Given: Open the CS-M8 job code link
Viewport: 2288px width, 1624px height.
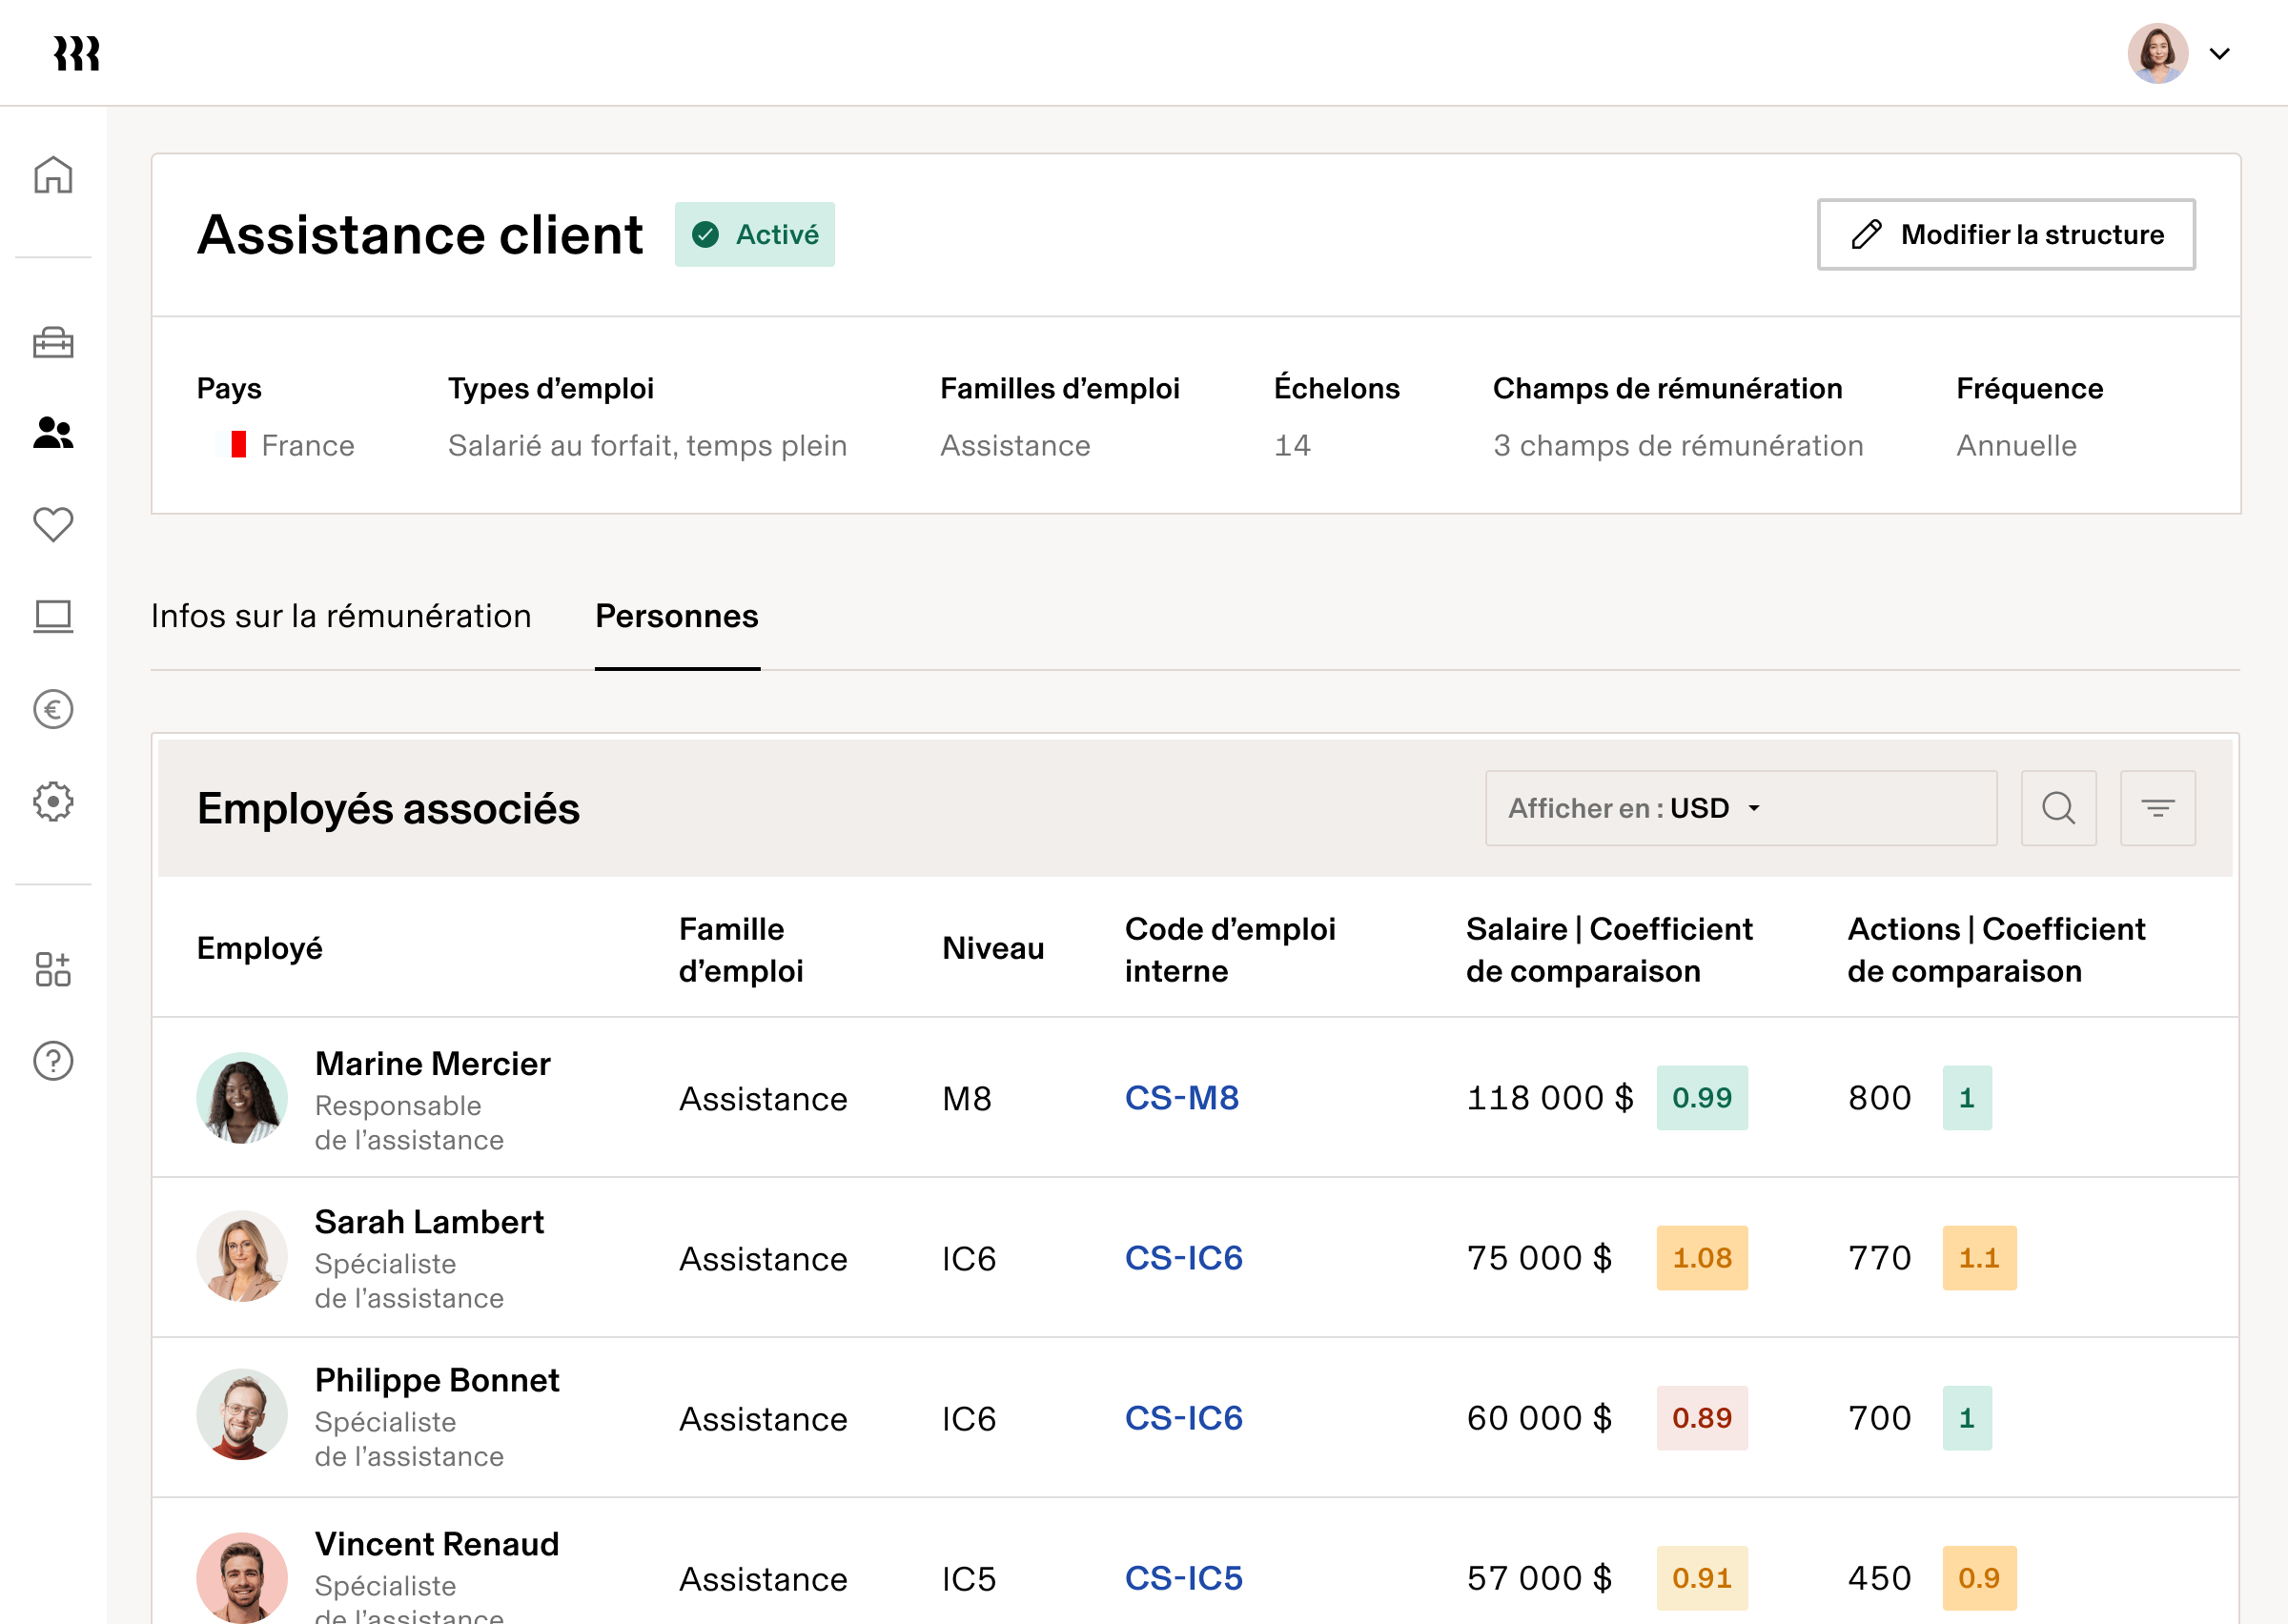Looking at the screenshot, I should 1182,1098.
